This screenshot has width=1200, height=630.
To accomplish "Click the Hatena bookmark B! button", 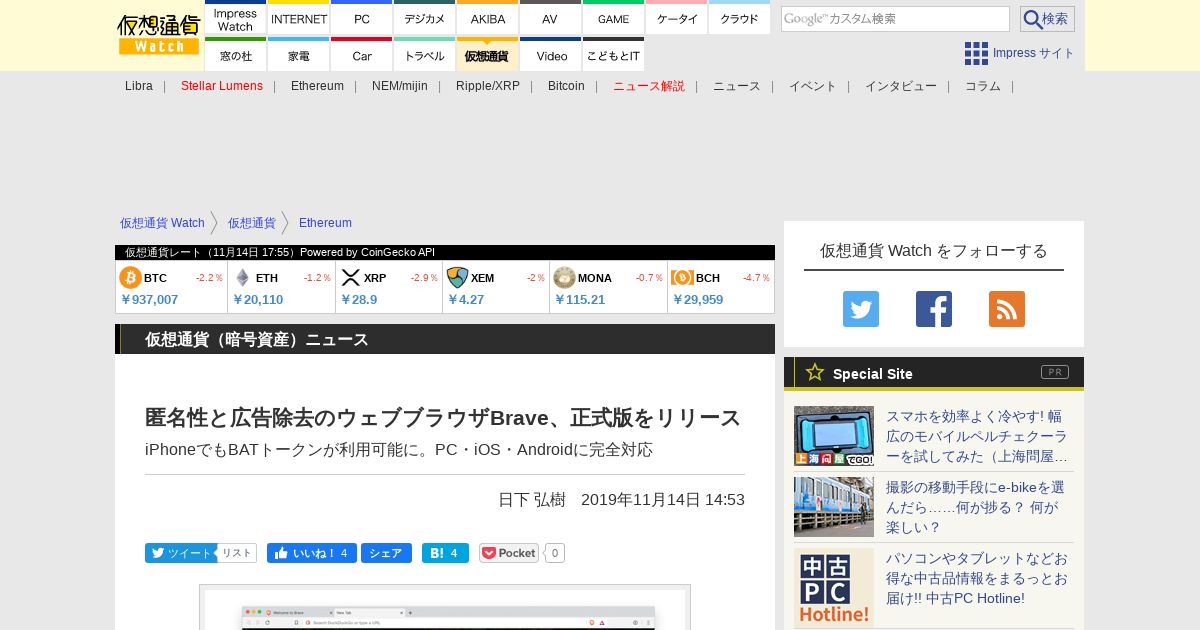I will (x=445, y=553).
